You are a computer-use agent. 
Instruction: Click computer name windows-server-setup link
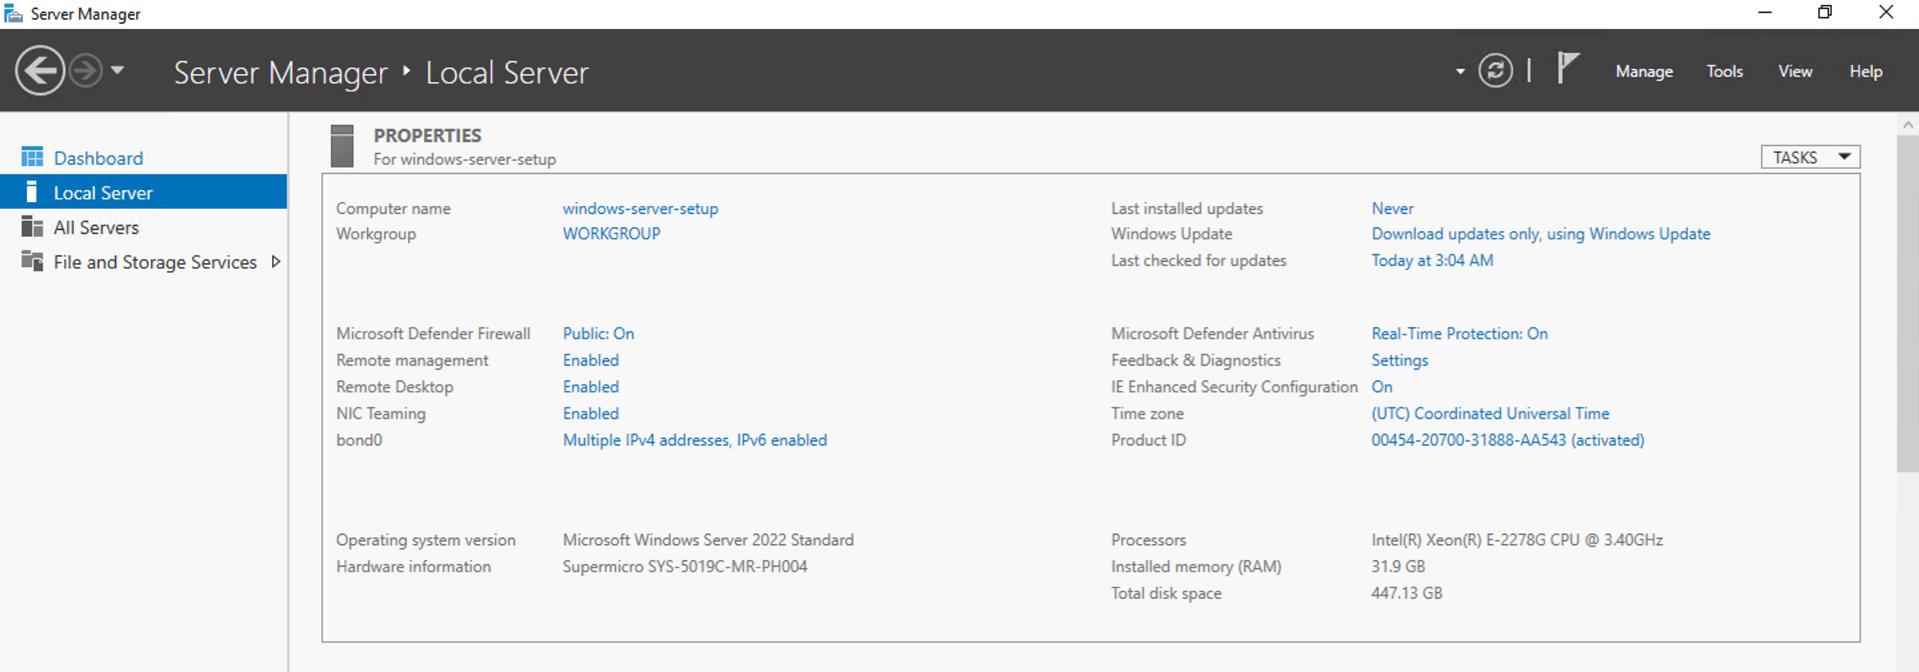pyautogui.click(x=640, y=208)
